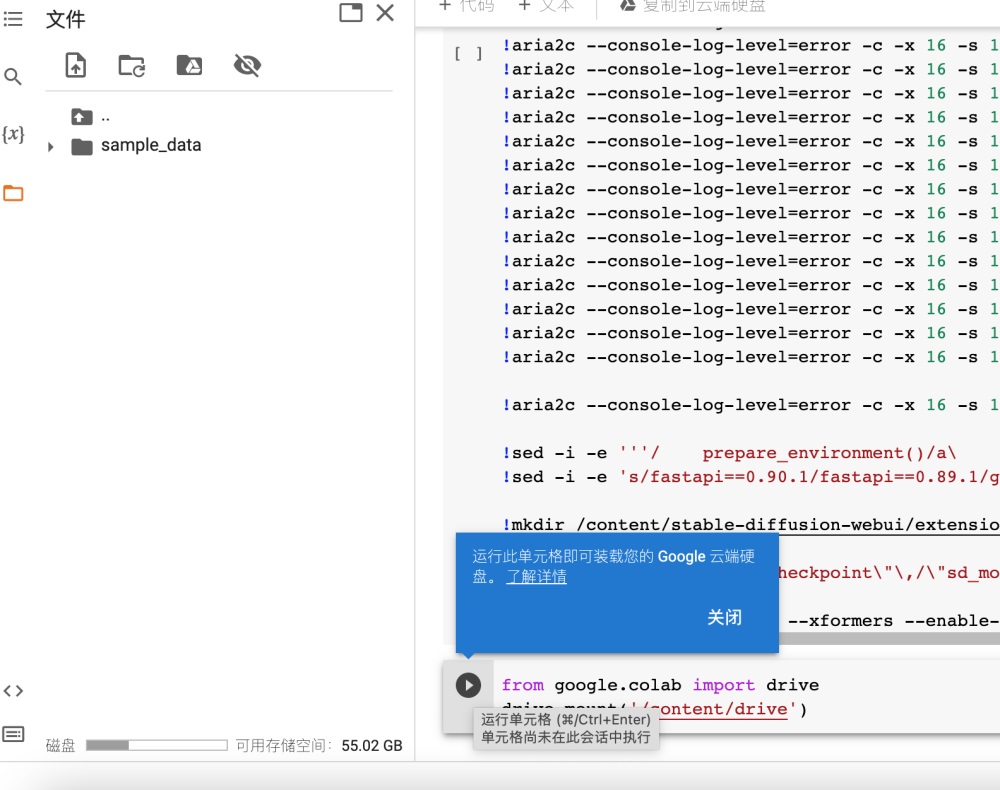Close the files side panel
This screenshot has width=1000, height=790.
click(x=385, y=13)
